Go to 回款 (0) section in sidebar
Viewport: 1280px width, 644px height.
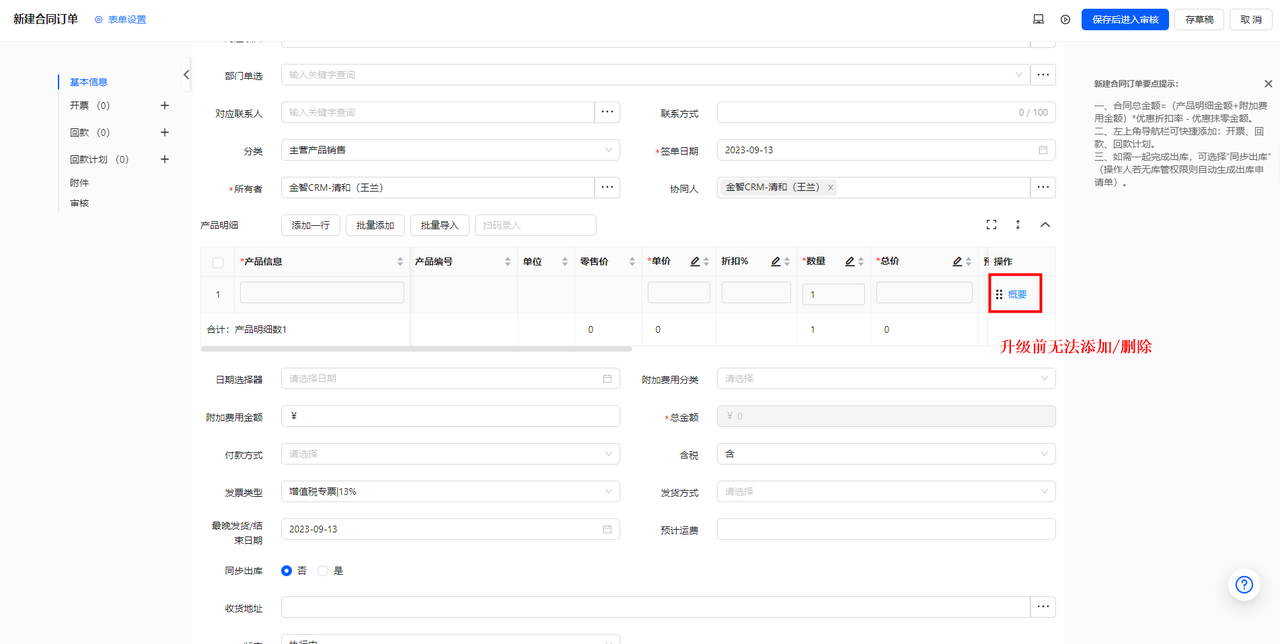tap(90, 132)
